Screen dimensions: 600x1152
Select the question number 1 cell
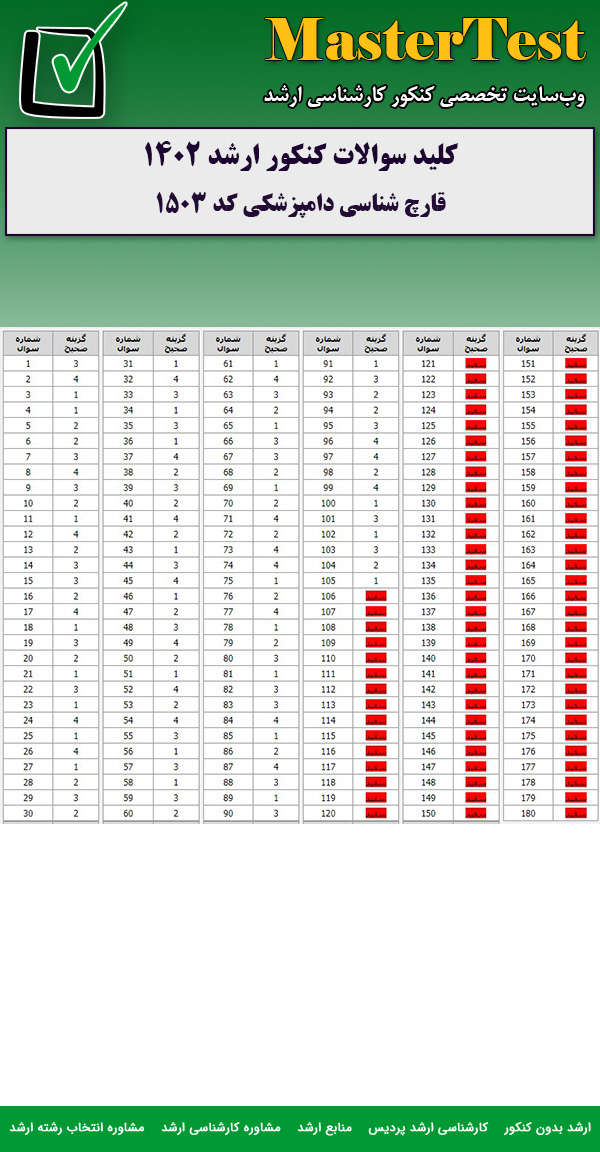tap(28, 364)
